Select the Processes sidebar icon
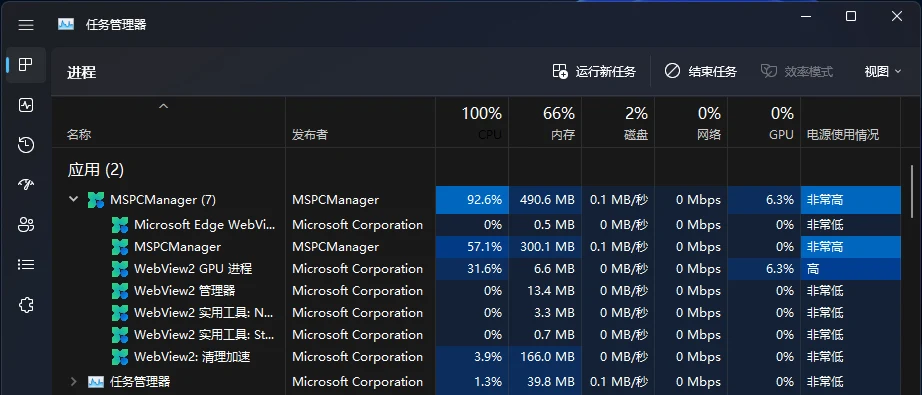The image size is (922, 395). pyautogui.click(x=26, y=65)
